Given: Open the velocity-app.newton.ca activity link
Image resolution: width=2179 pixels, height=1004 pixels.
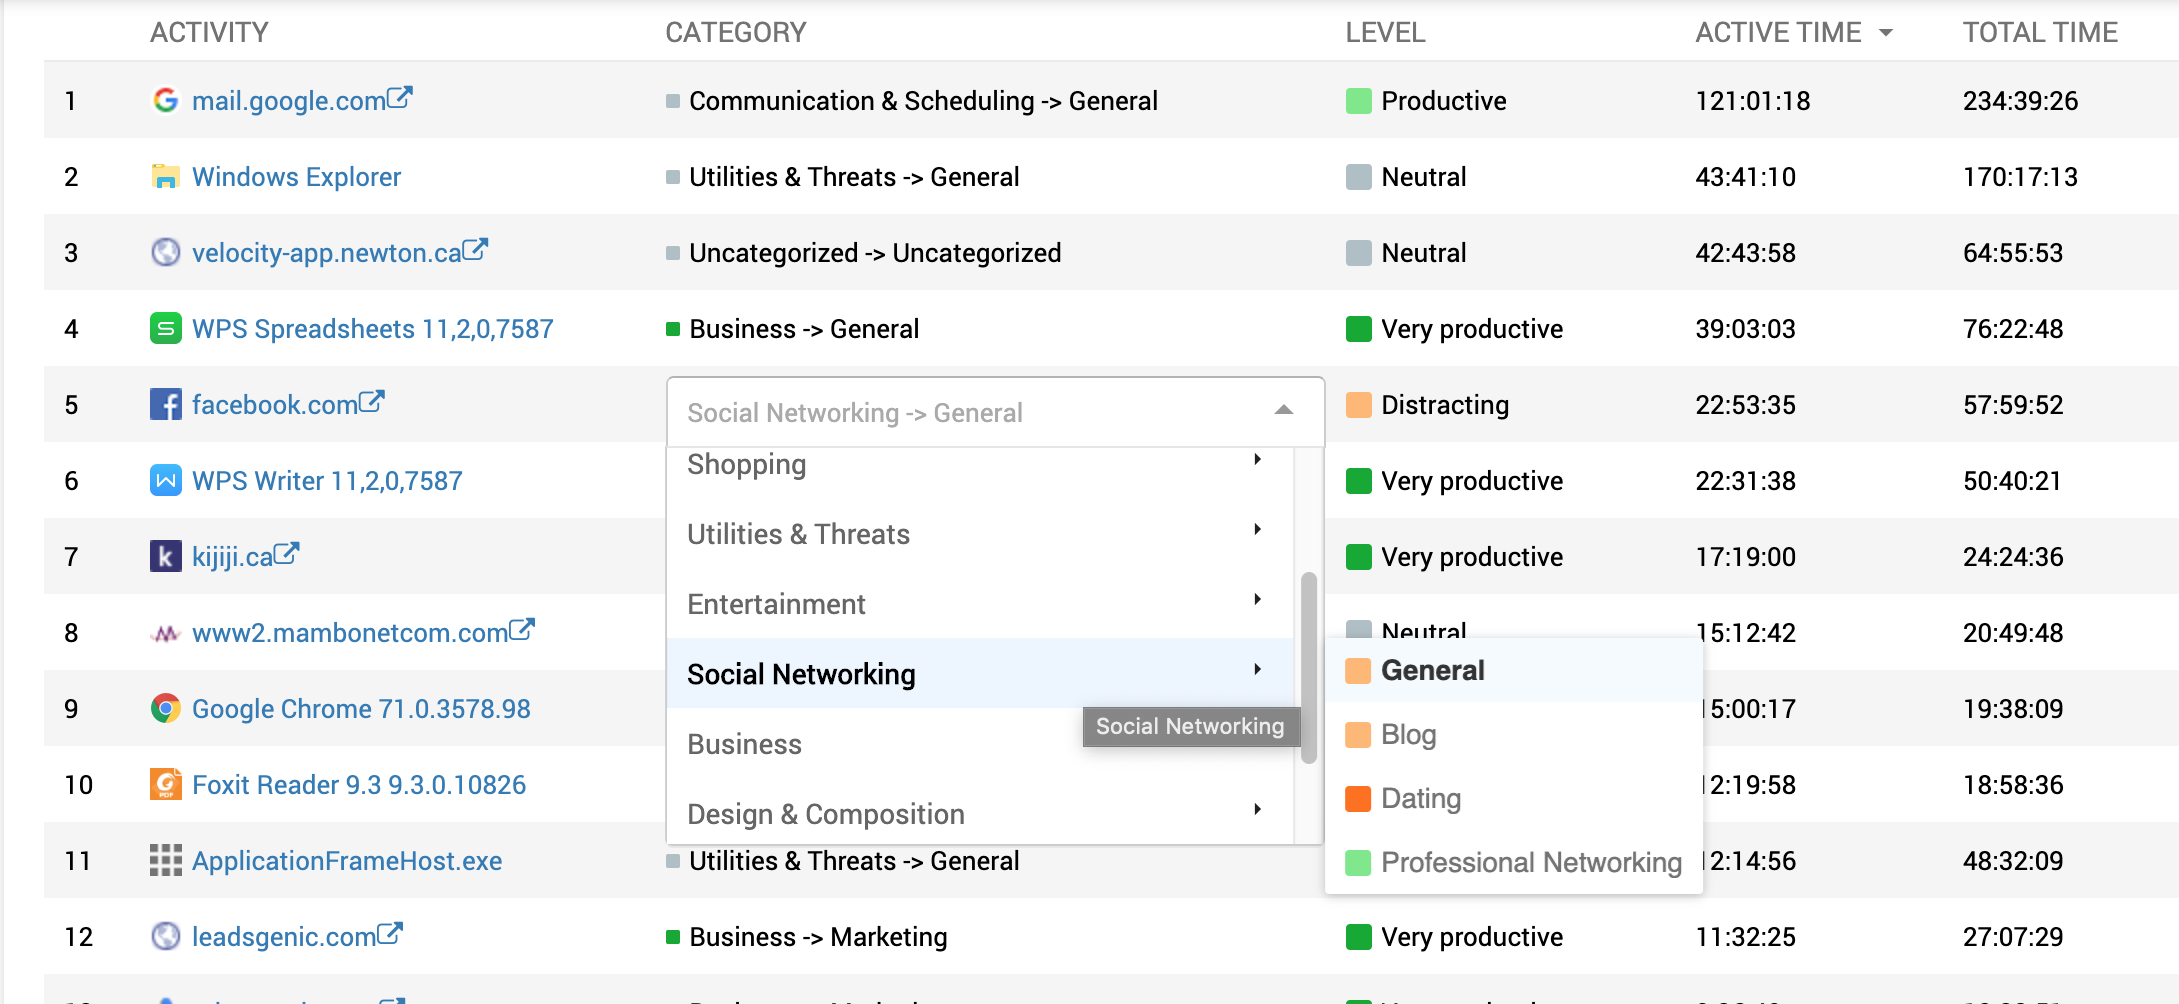Looking at the screenshot, I should [x=326, y=253].
